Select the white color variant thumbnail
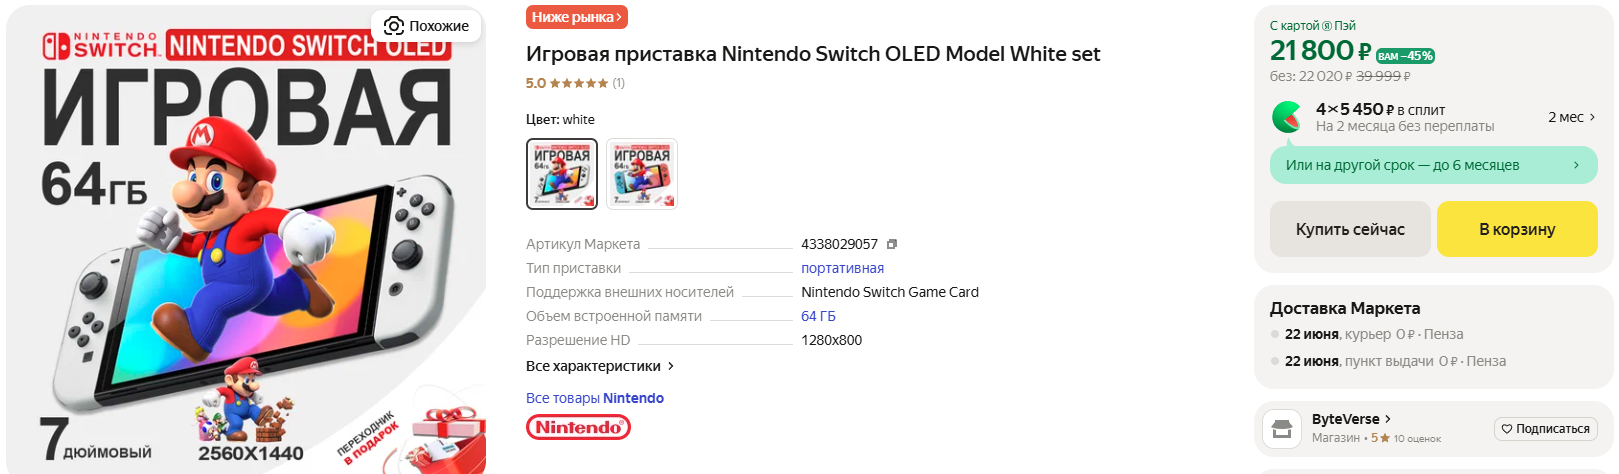Image resolution: width=1619 pixels, height=474 pixels. pyautogui.click(x=562, y=174)
